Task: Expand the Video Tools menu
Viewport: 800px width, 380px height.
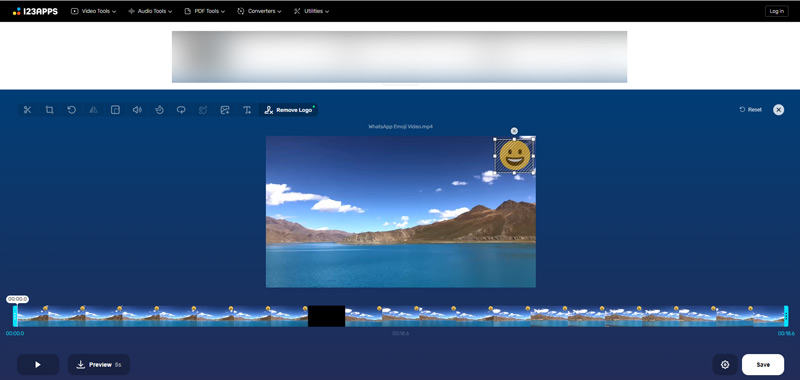Action: click(93, 11)
